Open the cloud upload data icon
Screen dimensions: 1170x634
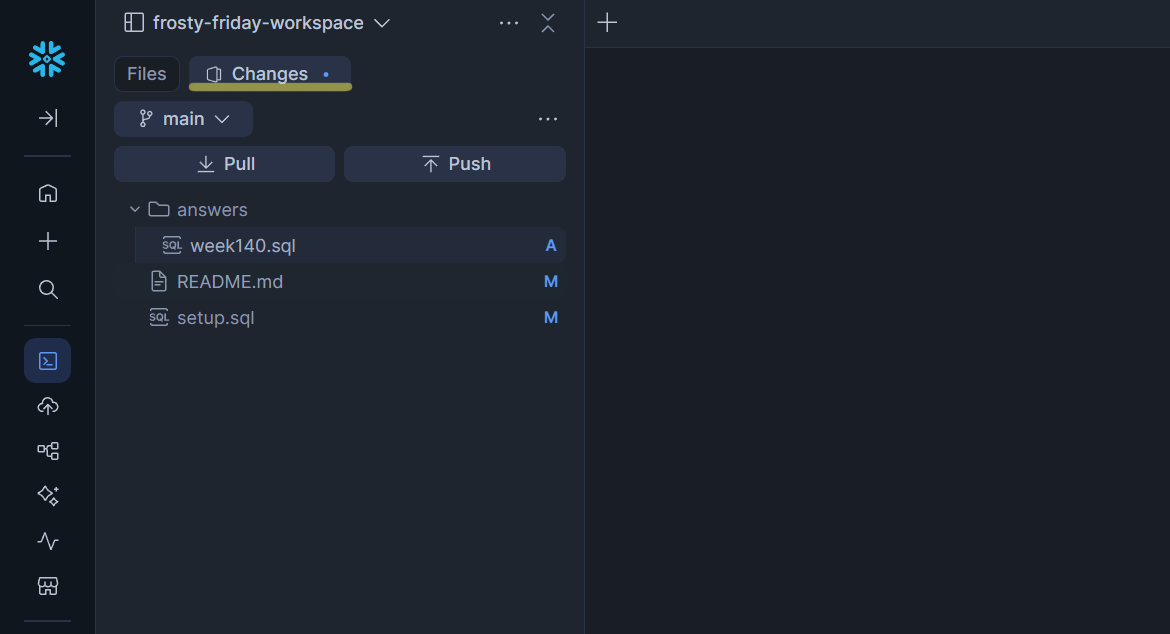[x=47, y=405]
